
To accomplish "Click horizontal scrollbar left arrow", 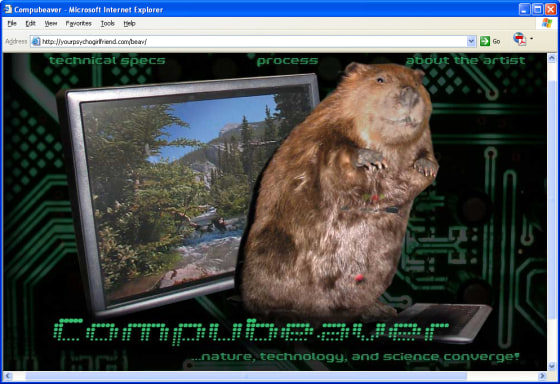I will tap(8, 376).
